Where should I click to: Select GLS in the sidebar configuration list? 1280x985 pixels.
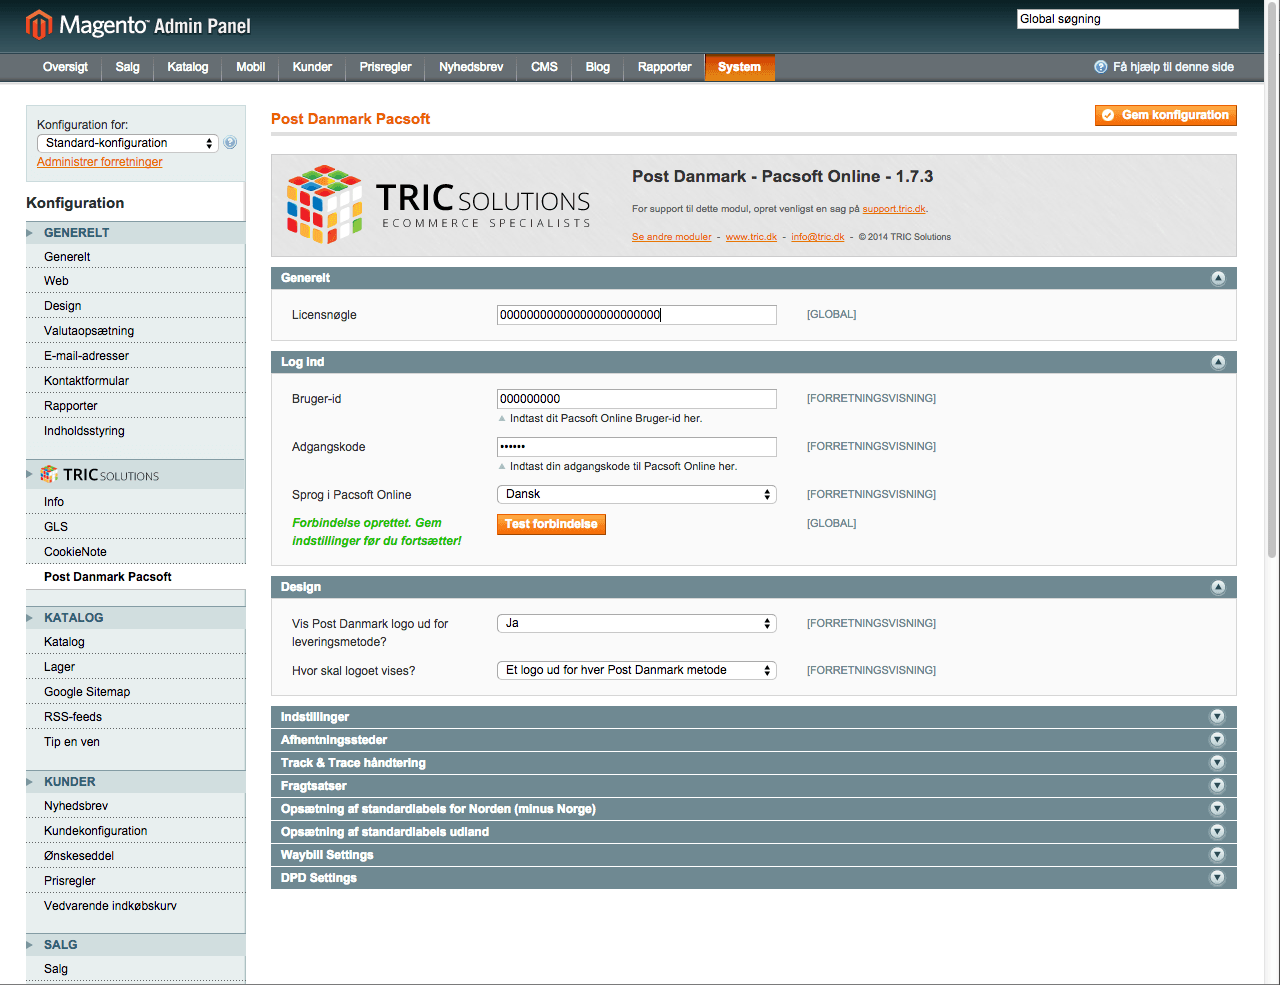tap(56, 527)
